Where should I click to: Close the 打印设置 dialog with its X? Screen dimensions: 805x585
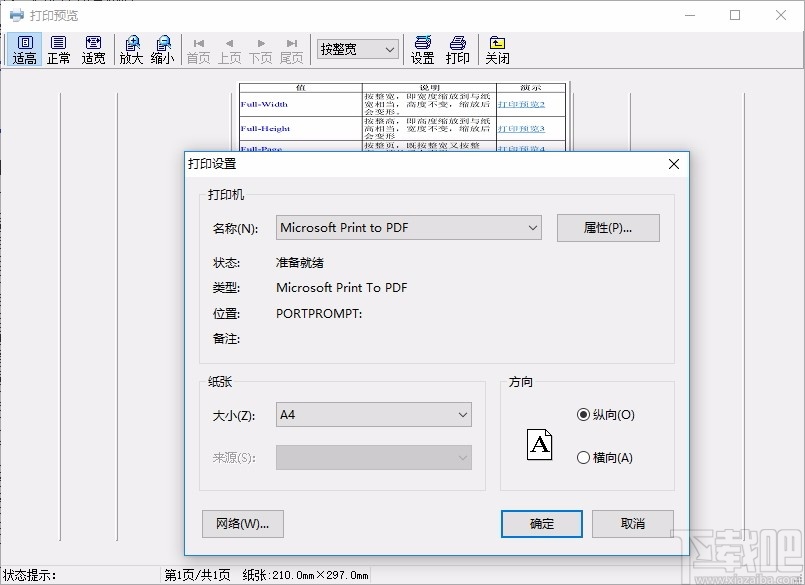point(673,165)
